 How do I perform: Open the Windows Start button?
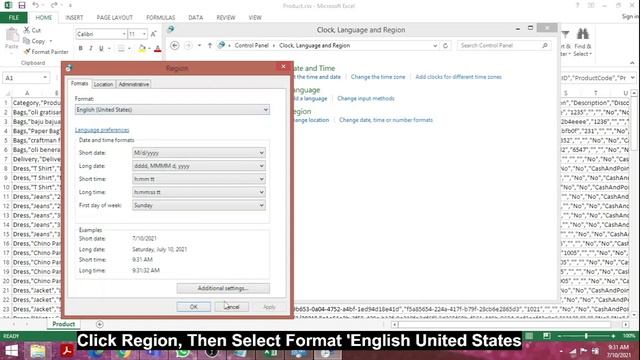pyautogui.click(x=11, y=351)
